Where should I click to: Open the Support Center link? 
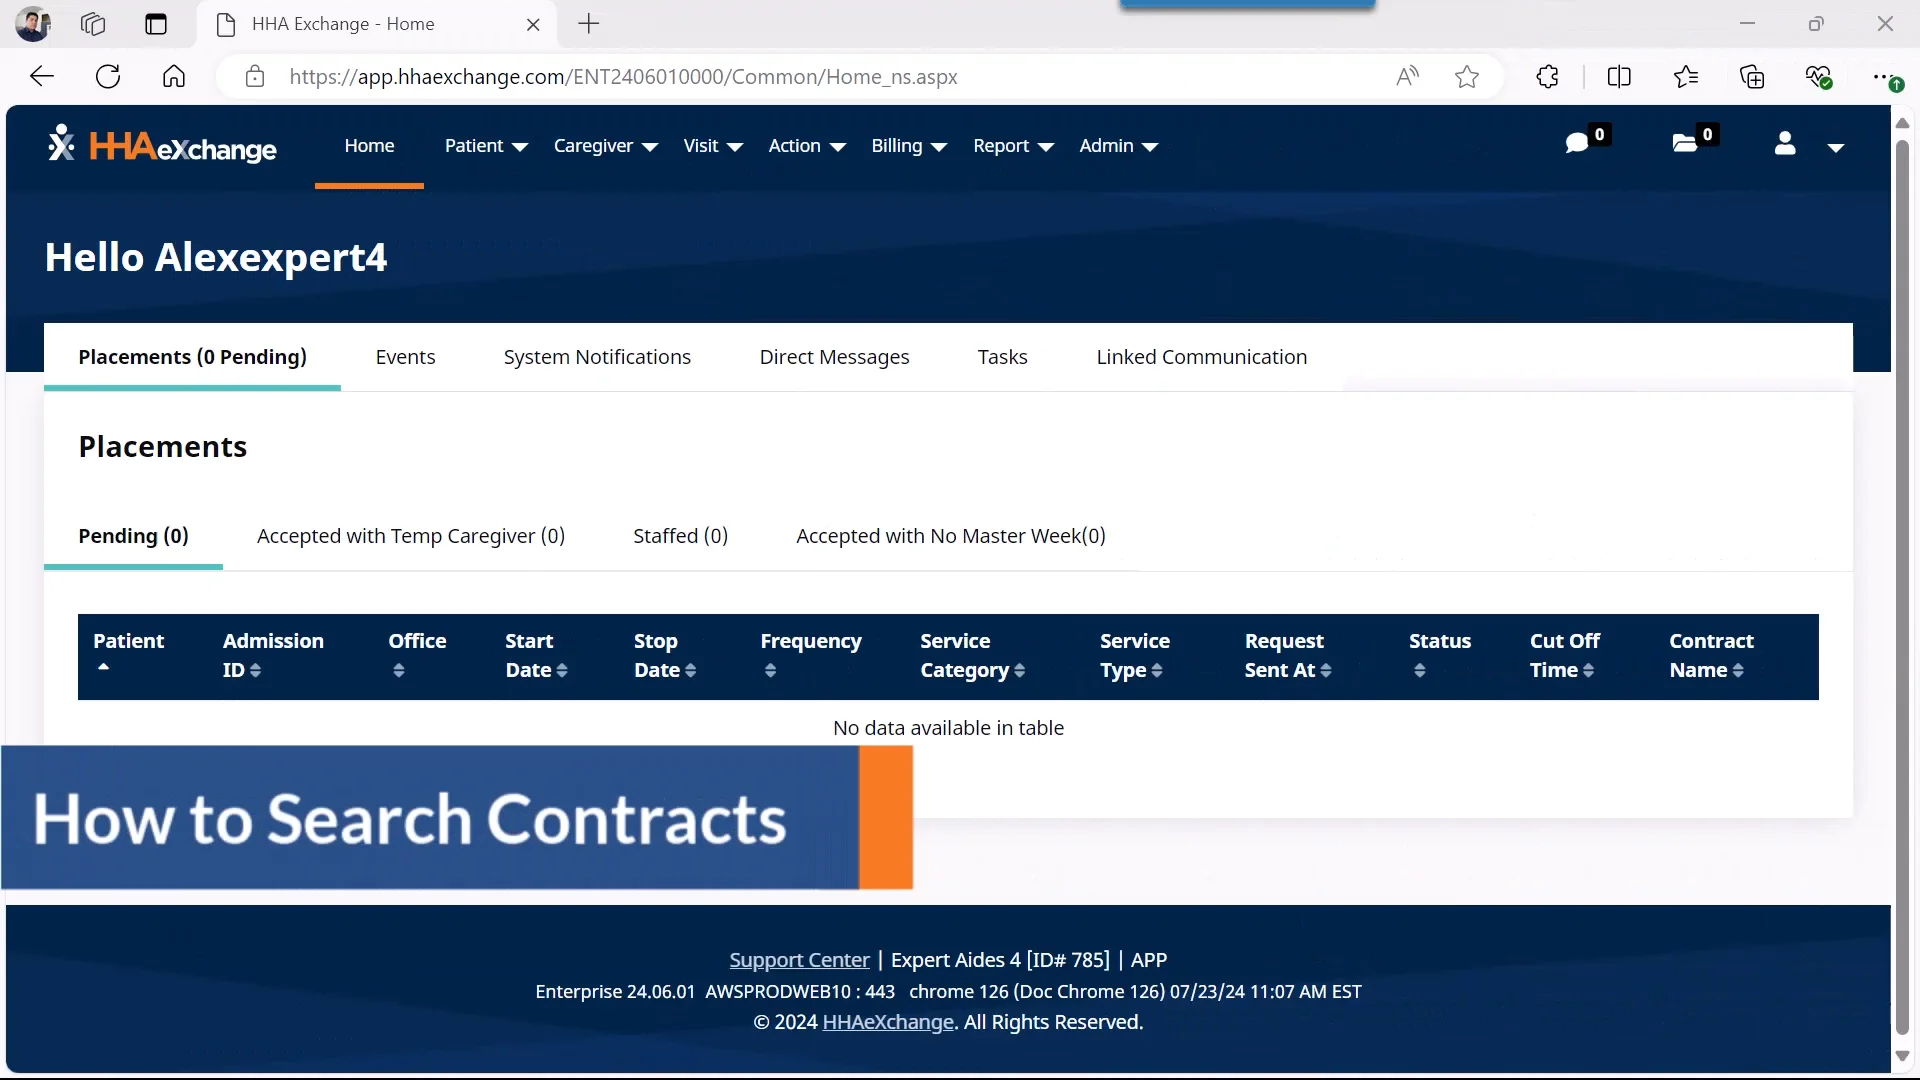pos(799,959)
